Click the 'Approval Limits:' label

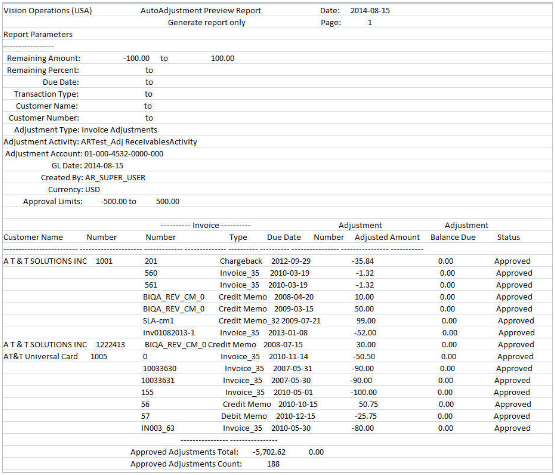tap(53, 202)
